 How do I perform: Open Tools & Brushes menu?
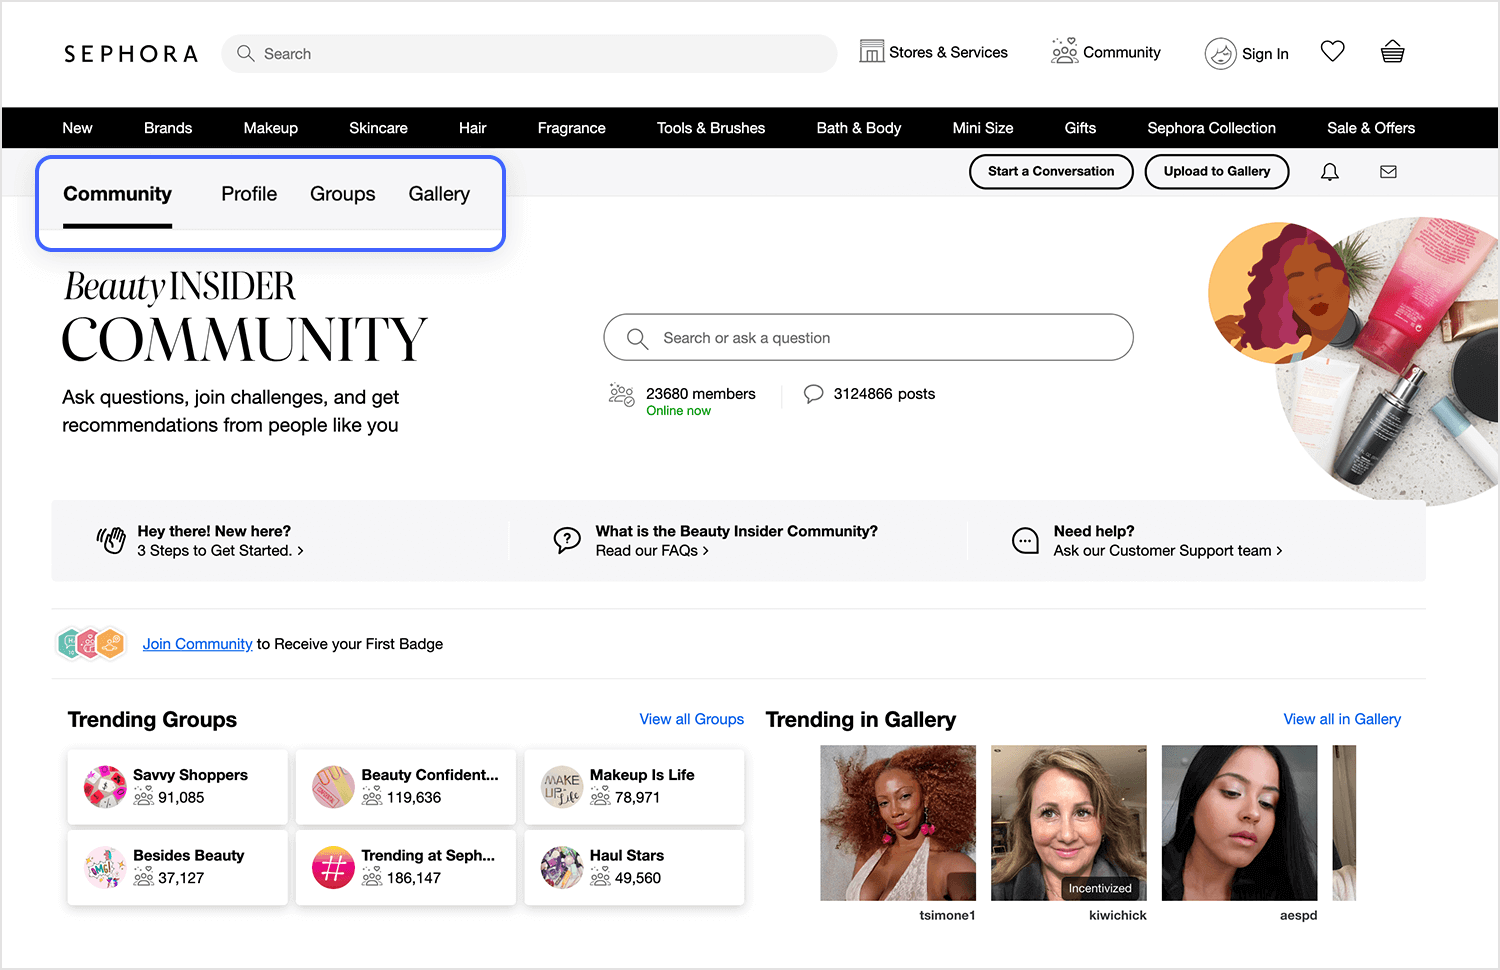point(711,128)
